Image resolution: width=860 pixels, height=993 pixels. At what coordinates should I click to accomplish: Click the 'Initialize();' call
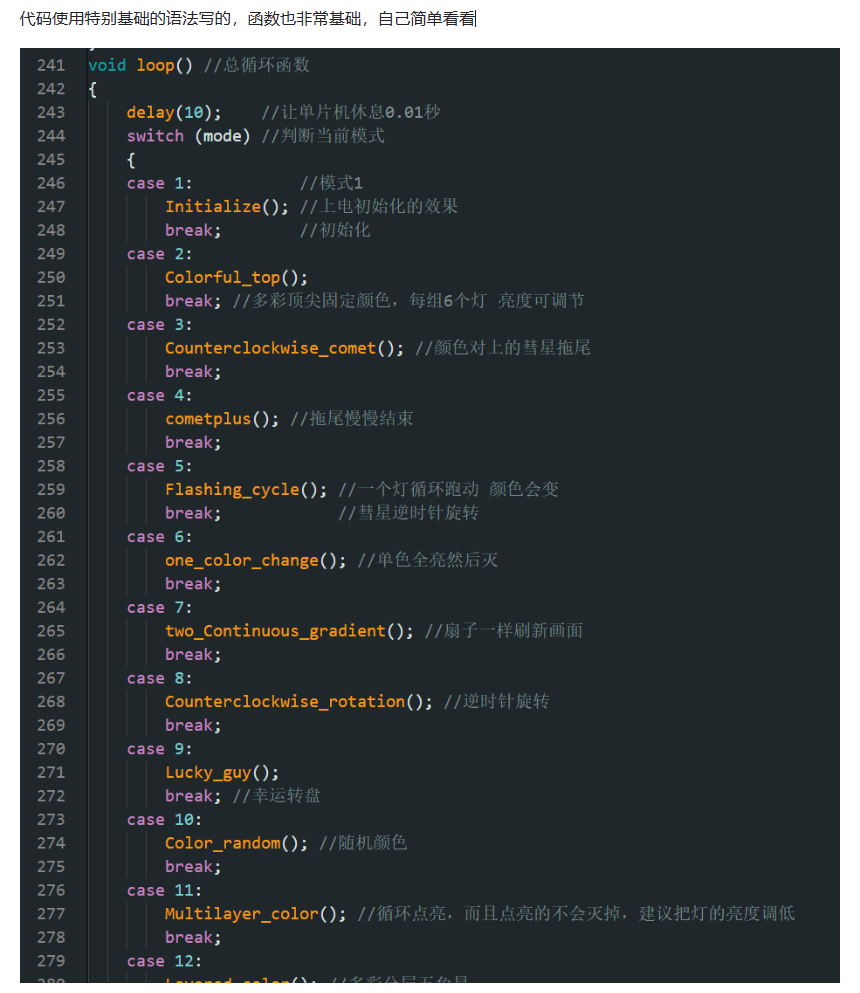coord(227,207)
